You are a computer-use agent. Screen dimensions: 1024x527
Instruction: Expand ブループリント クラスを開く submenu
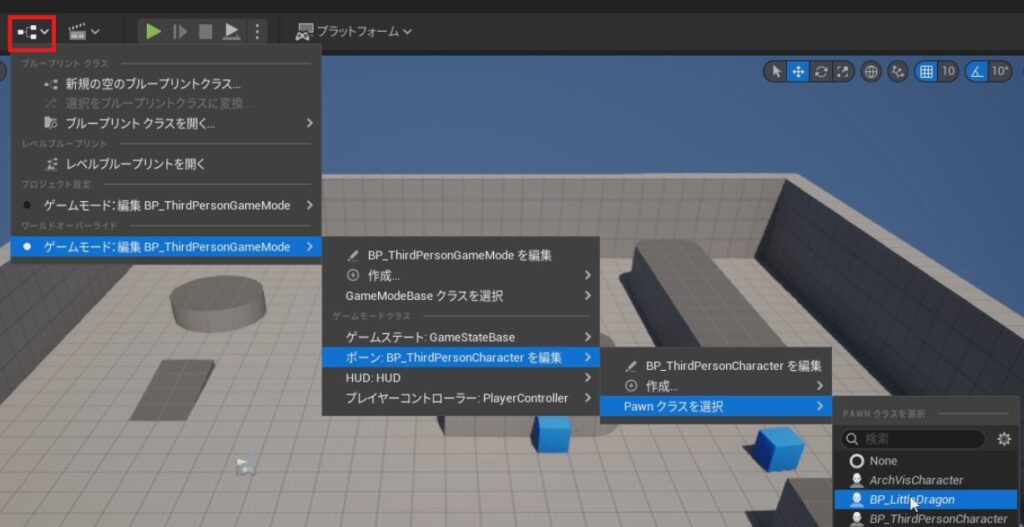(167, 123)
